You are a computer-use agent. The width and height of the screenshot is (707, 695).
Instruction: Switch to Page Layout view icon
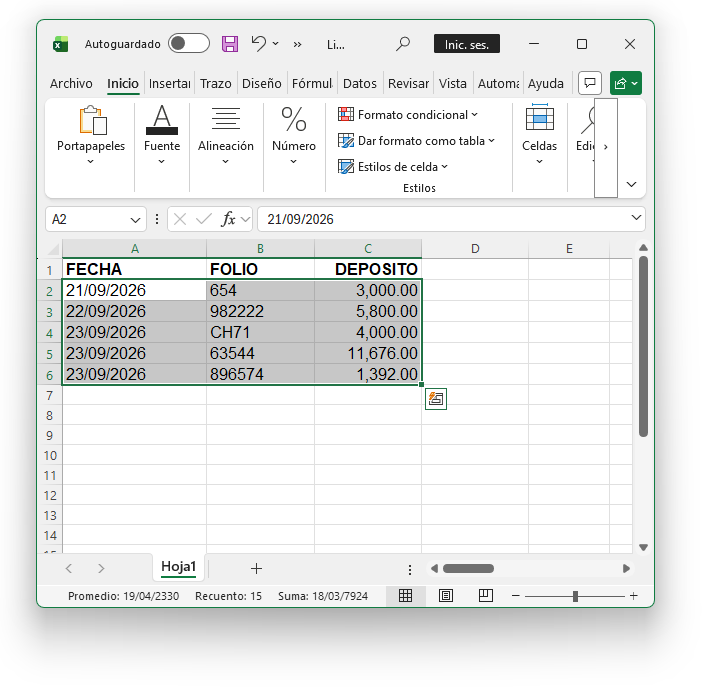click(445, 596)
